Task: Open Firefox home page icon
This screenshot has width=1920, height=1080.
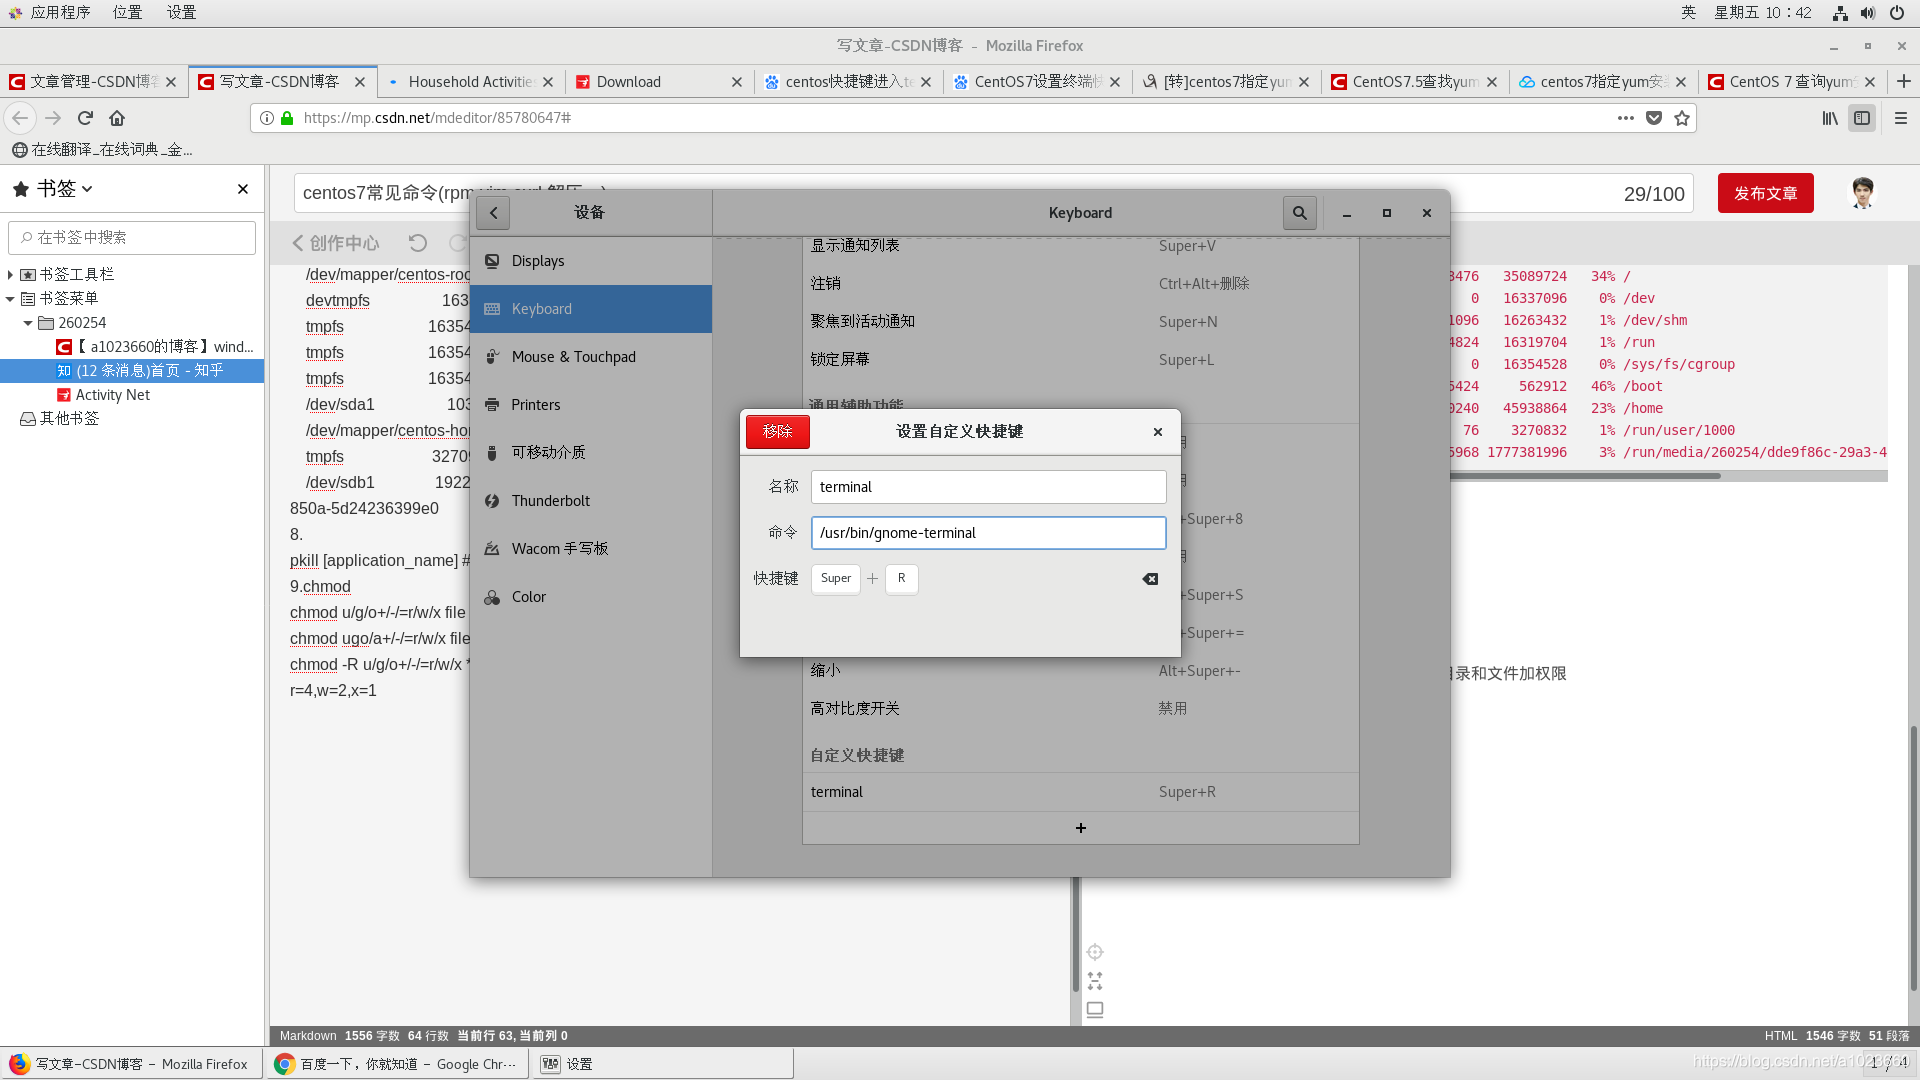Action: (117, 118)
